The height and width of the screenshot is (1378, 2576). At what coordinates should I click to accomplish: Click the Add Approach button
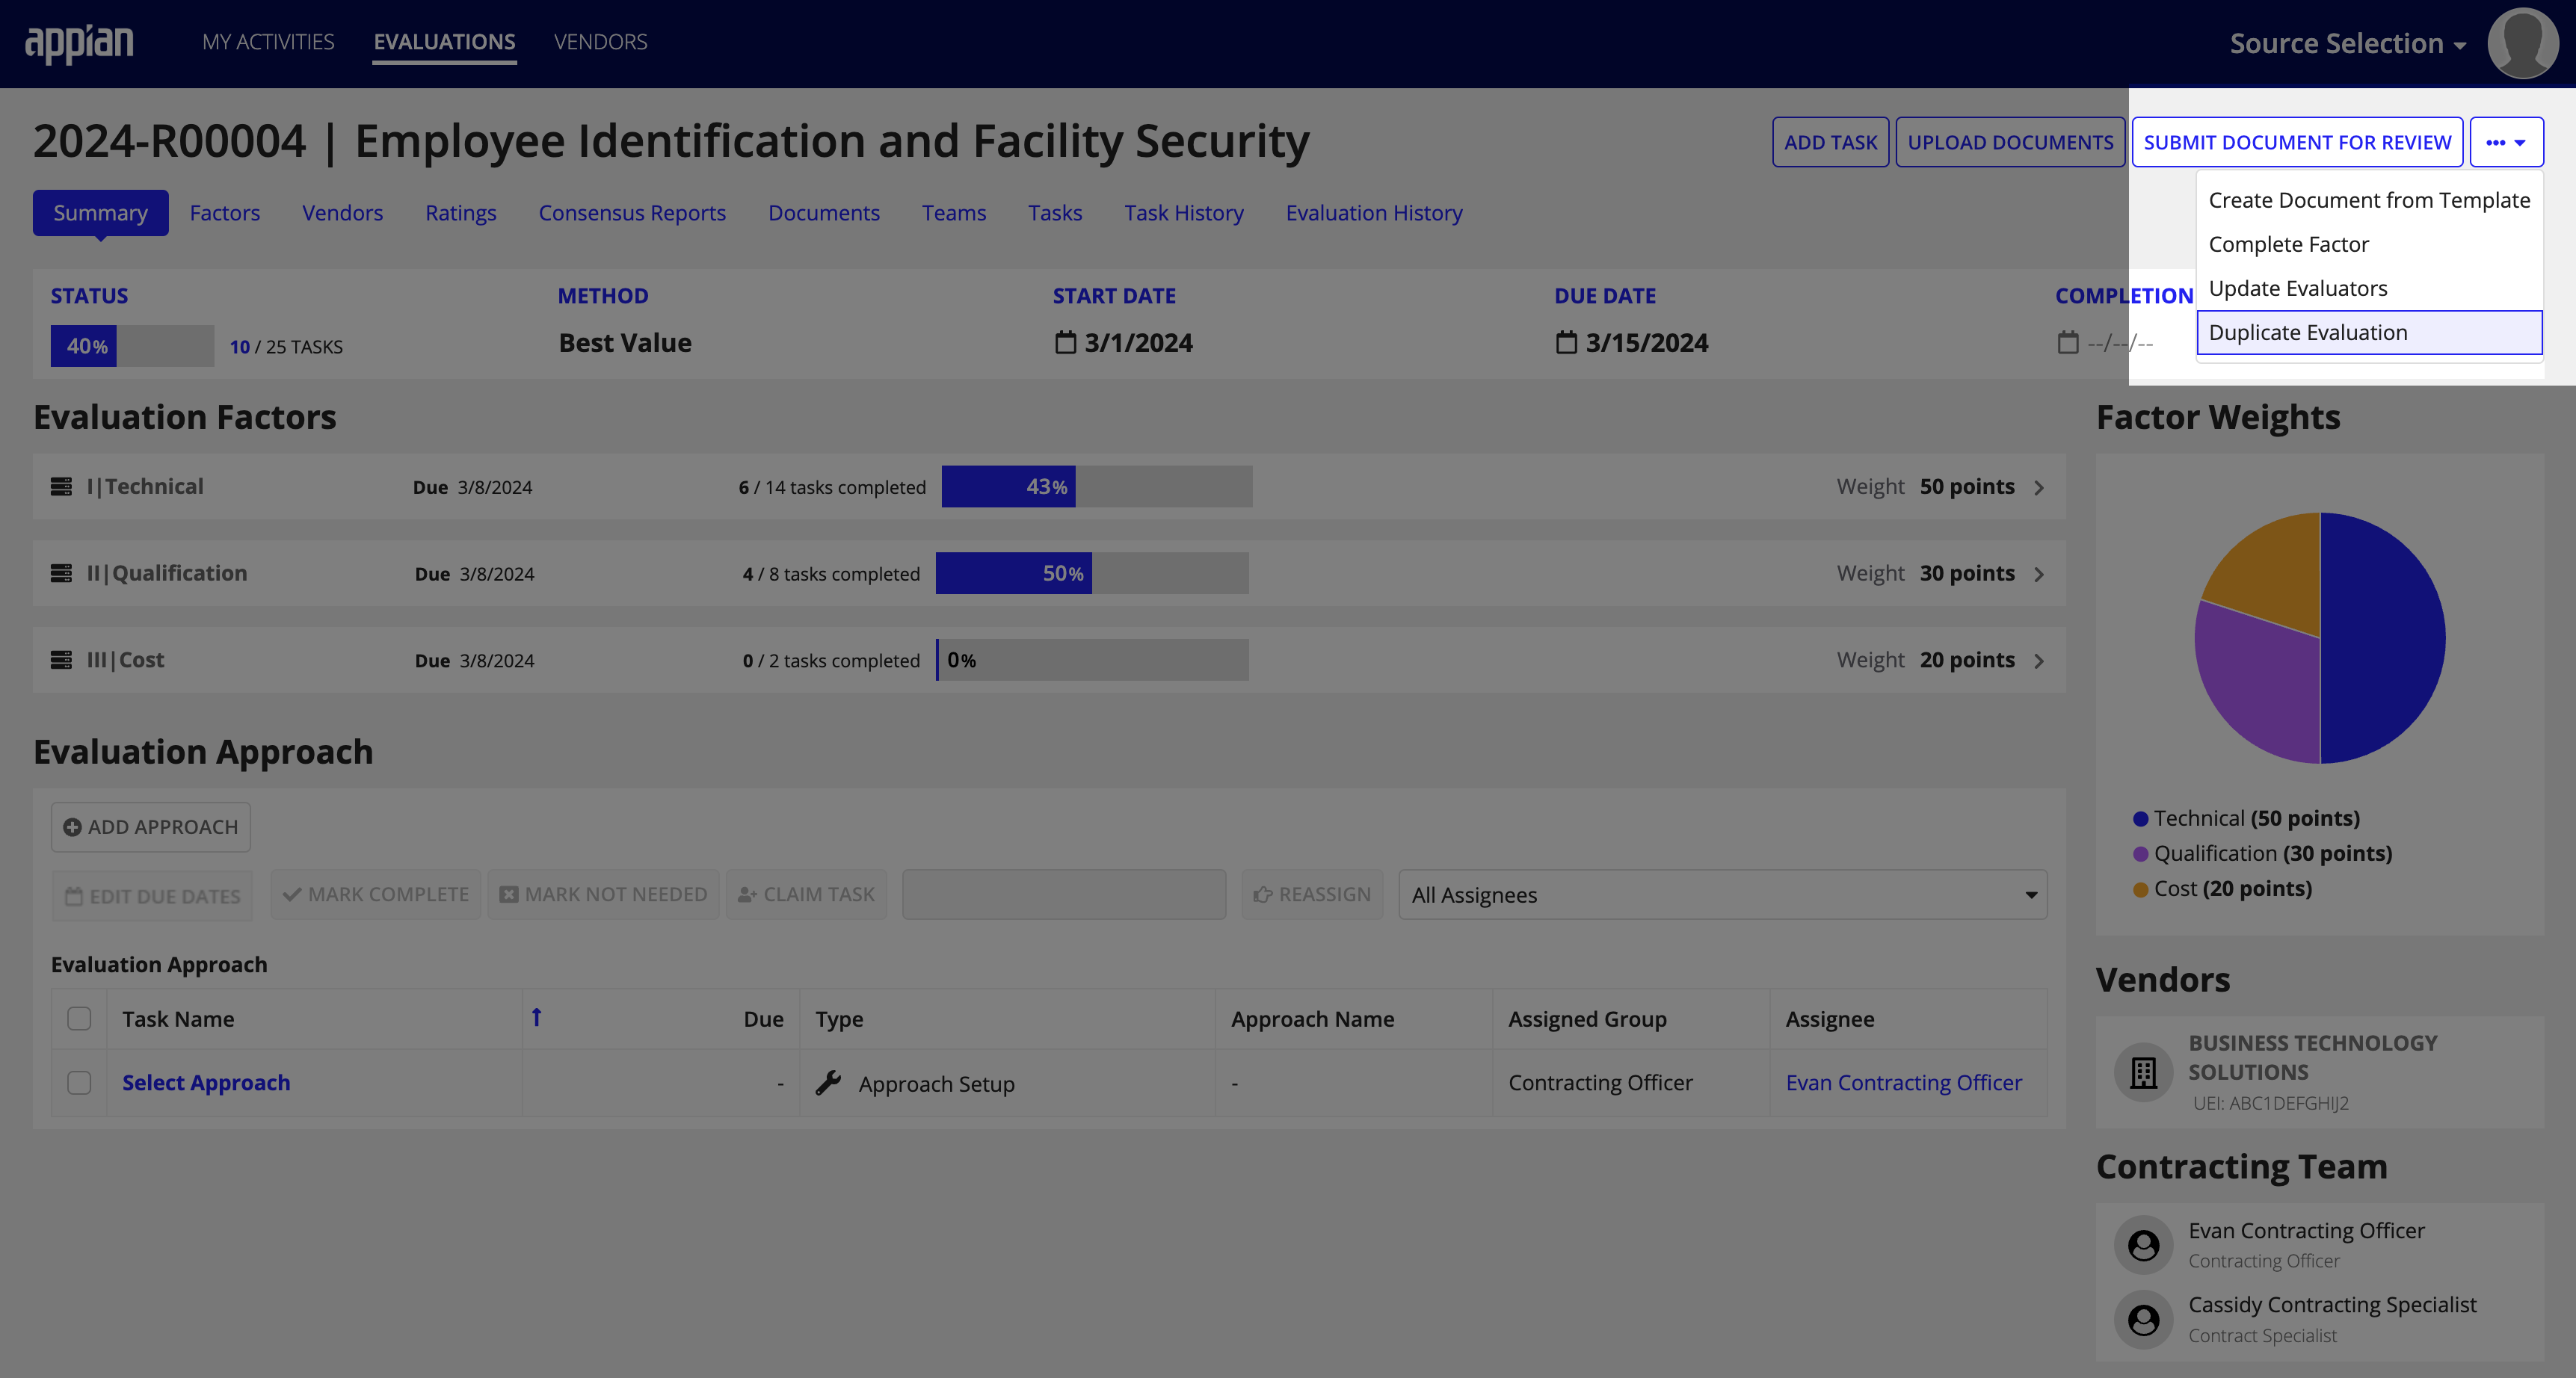point(152,826)
